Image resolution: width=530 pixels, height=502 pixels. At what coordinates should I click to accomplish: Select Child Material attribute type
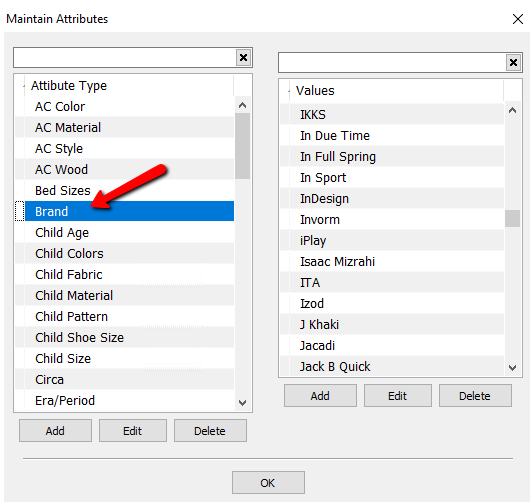pos(124,295)
